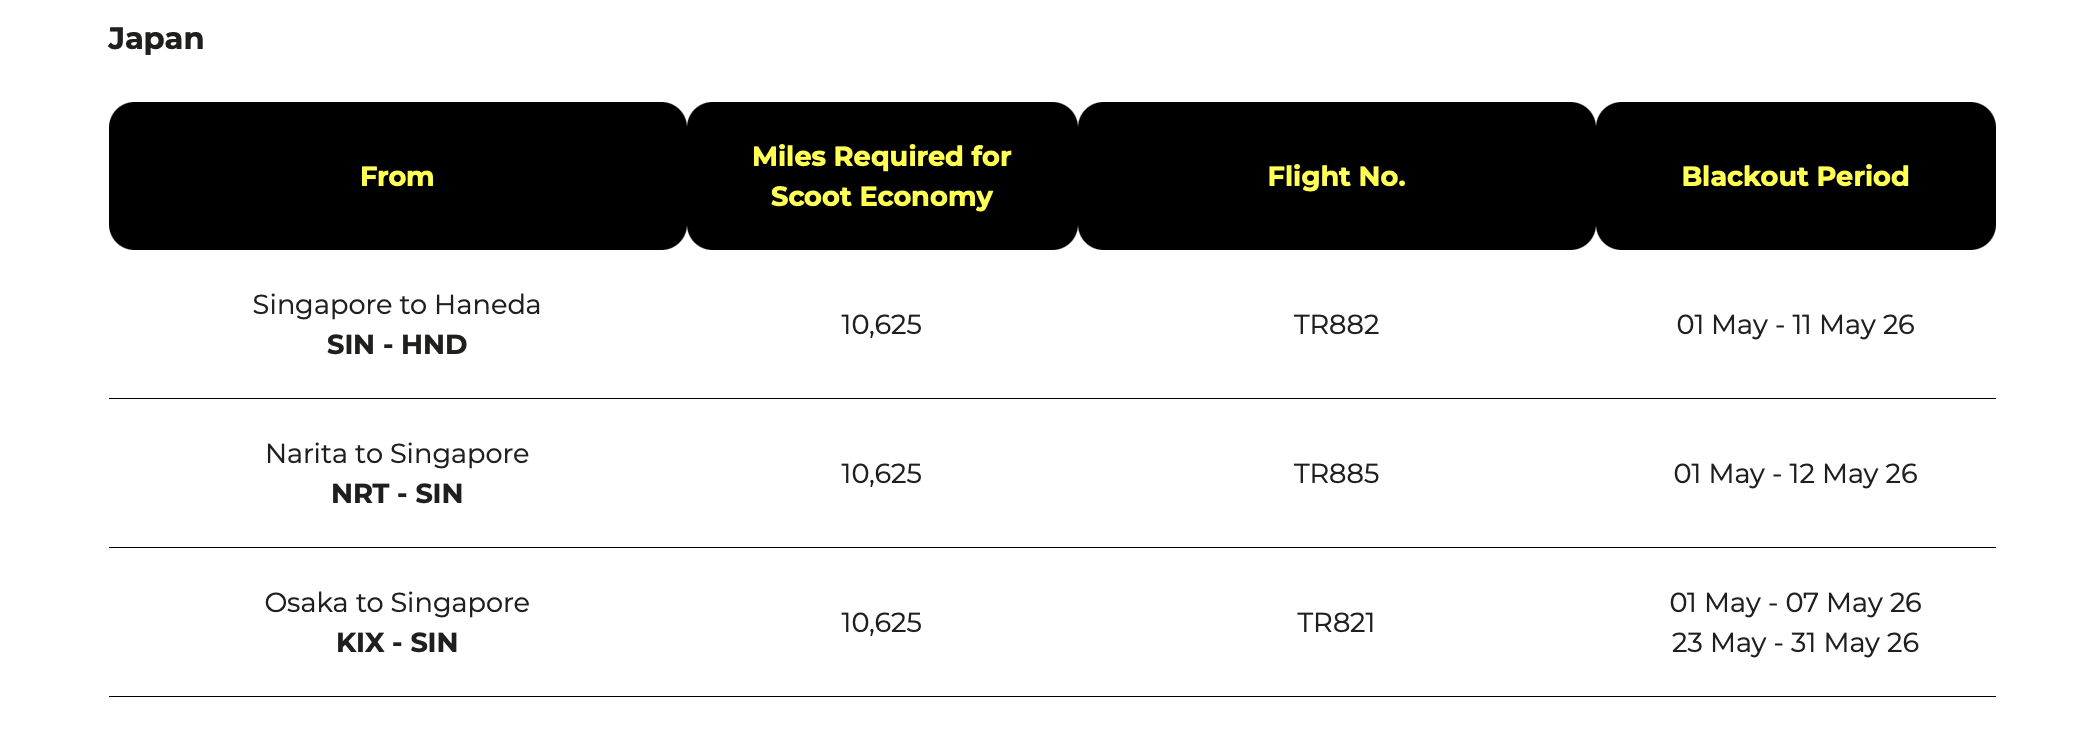Click flight number TR882
2088x732 pixels.
coord(1336,324)
